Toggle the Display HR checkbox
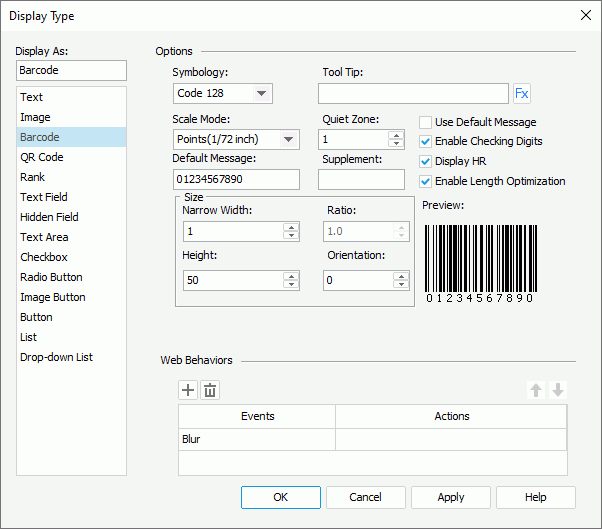The image size is (602, 529). [x=426, y=161]
